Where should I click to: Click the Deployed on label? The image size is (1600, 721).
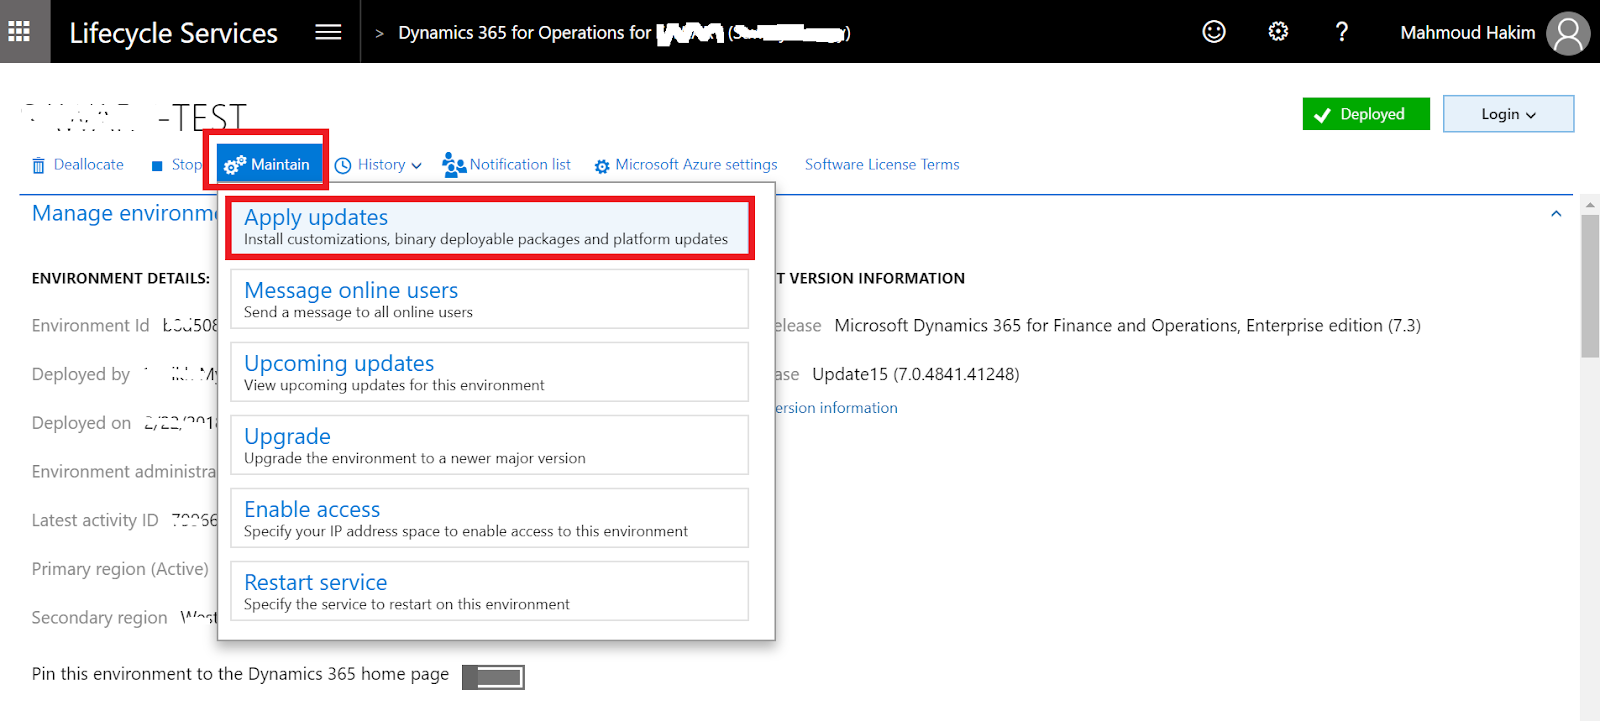coord(81,423)
